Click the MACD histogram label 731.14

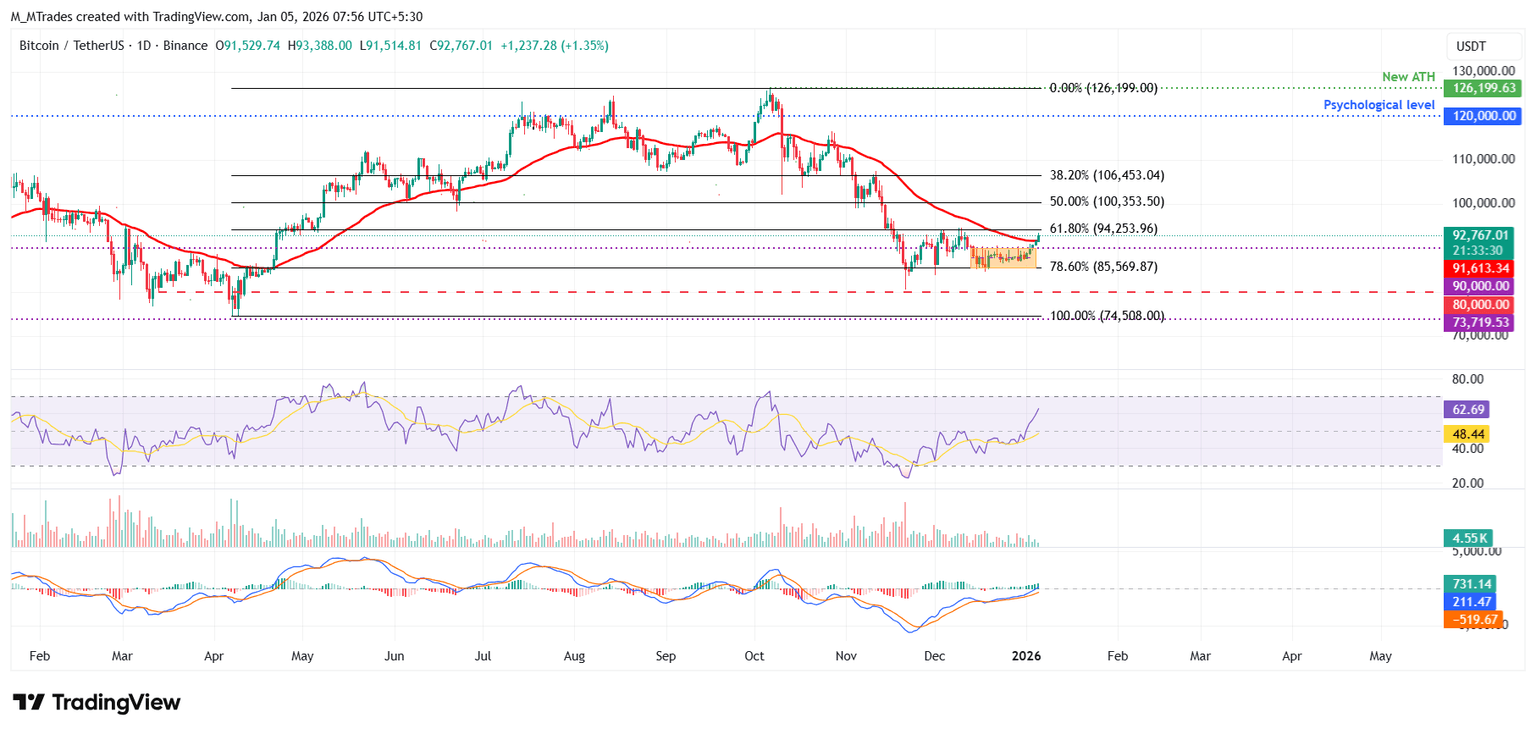[1468, 583]
